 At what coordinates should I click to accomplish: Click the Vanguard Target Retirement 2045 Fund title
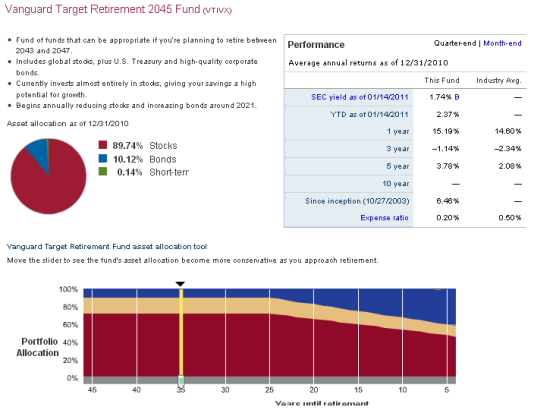[119, 9]
